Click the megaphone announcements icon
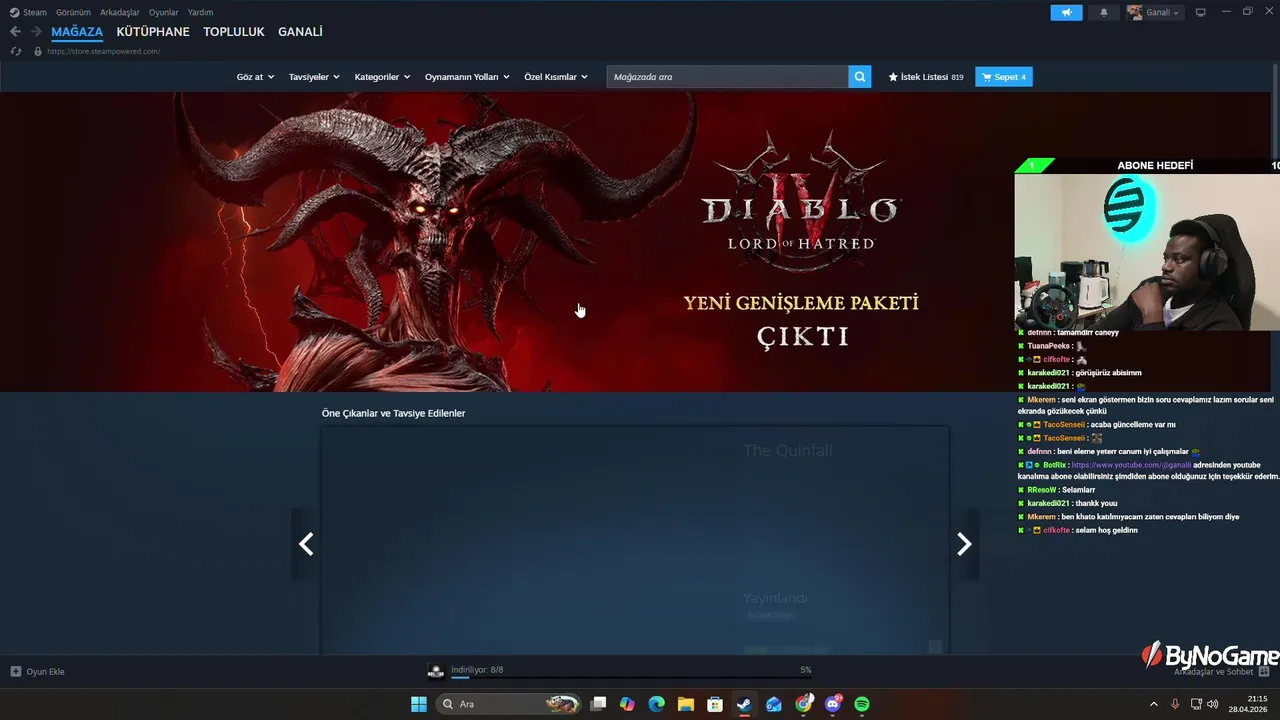The image size is (1280, 720). tap(1066, 12)
